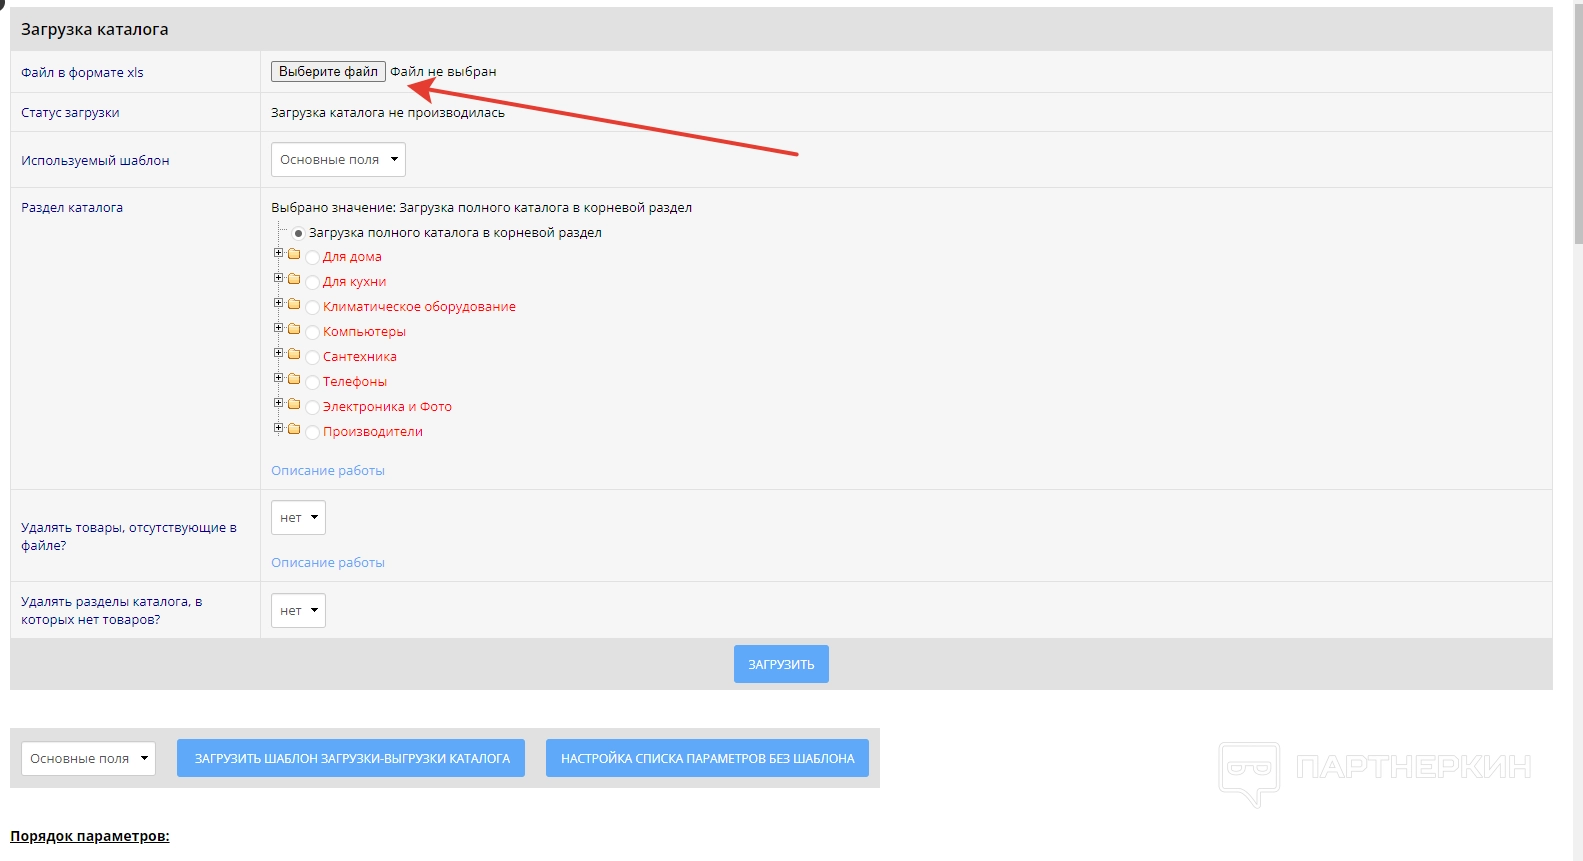Select the Для дома radio button
Image resolution: width=1583 pixels, height=861 pixels.
[x=313, y=258]
